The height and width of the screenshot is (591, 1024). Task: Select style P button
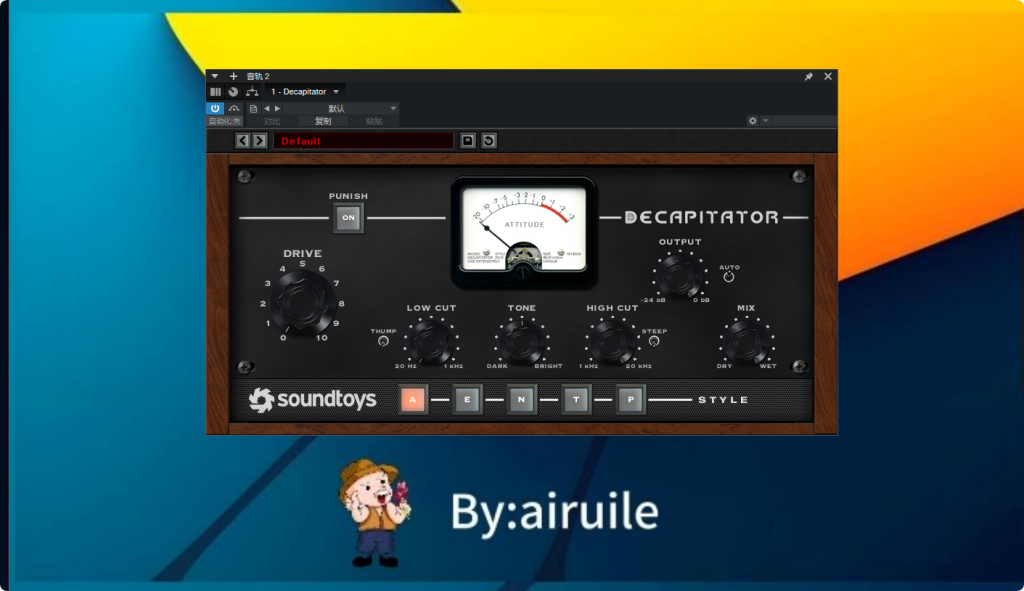(631, 400)
